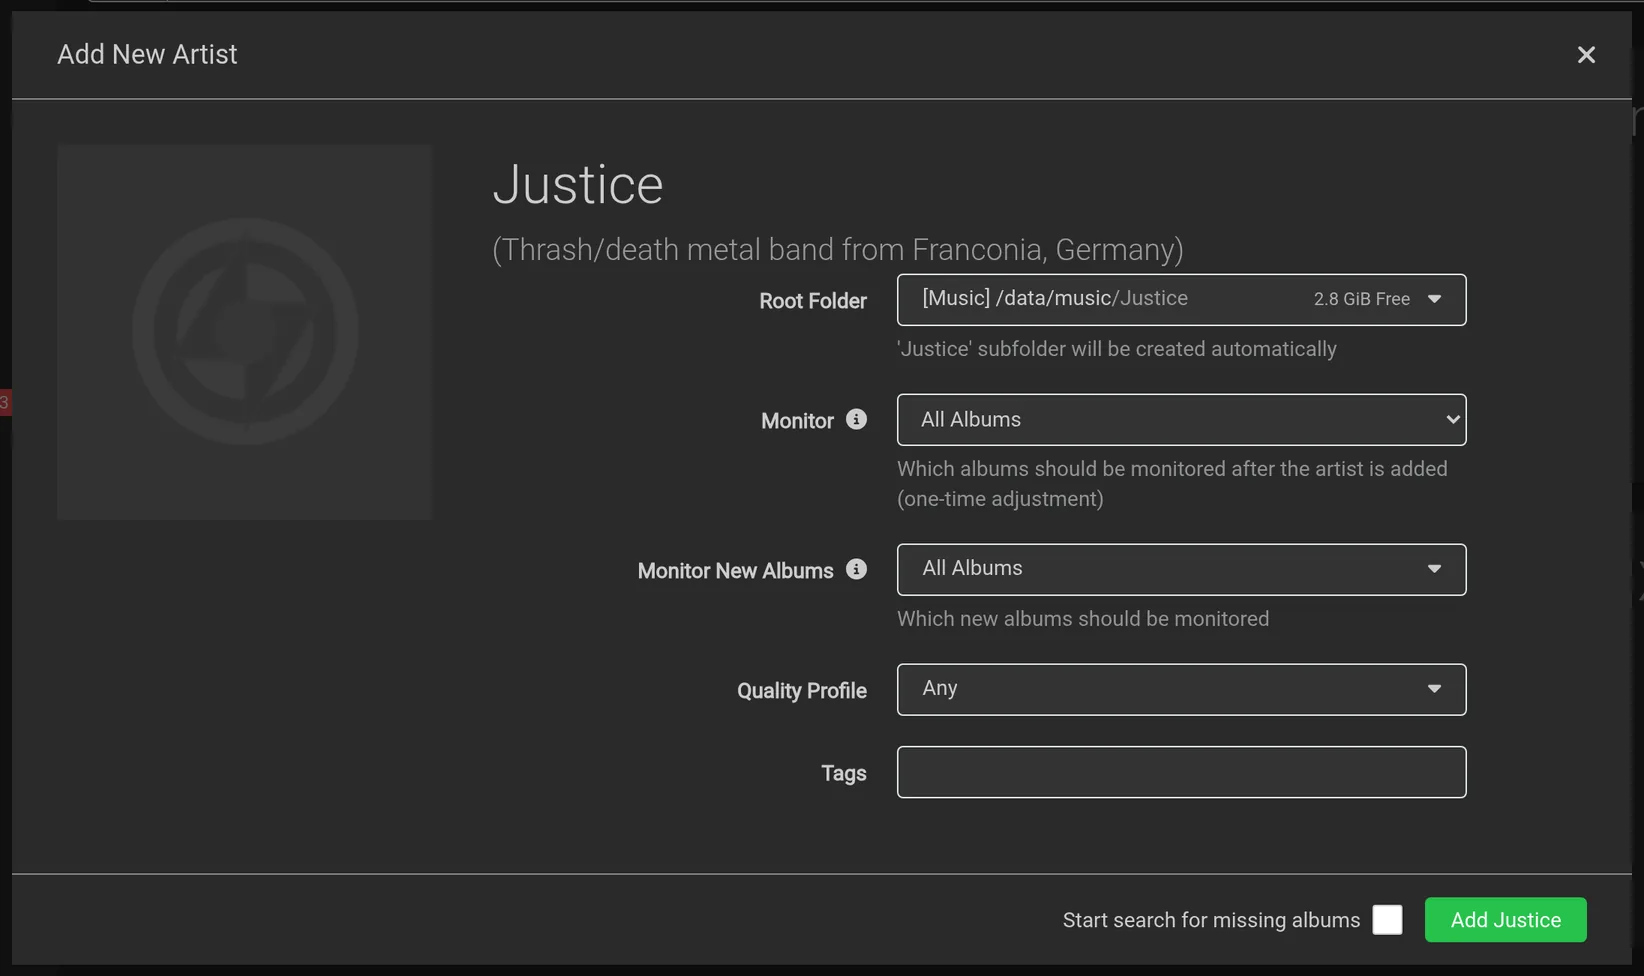1644x976 pixels.
Task: Click the '2.8 GiB Free' text
Action: pos(1361,299)
